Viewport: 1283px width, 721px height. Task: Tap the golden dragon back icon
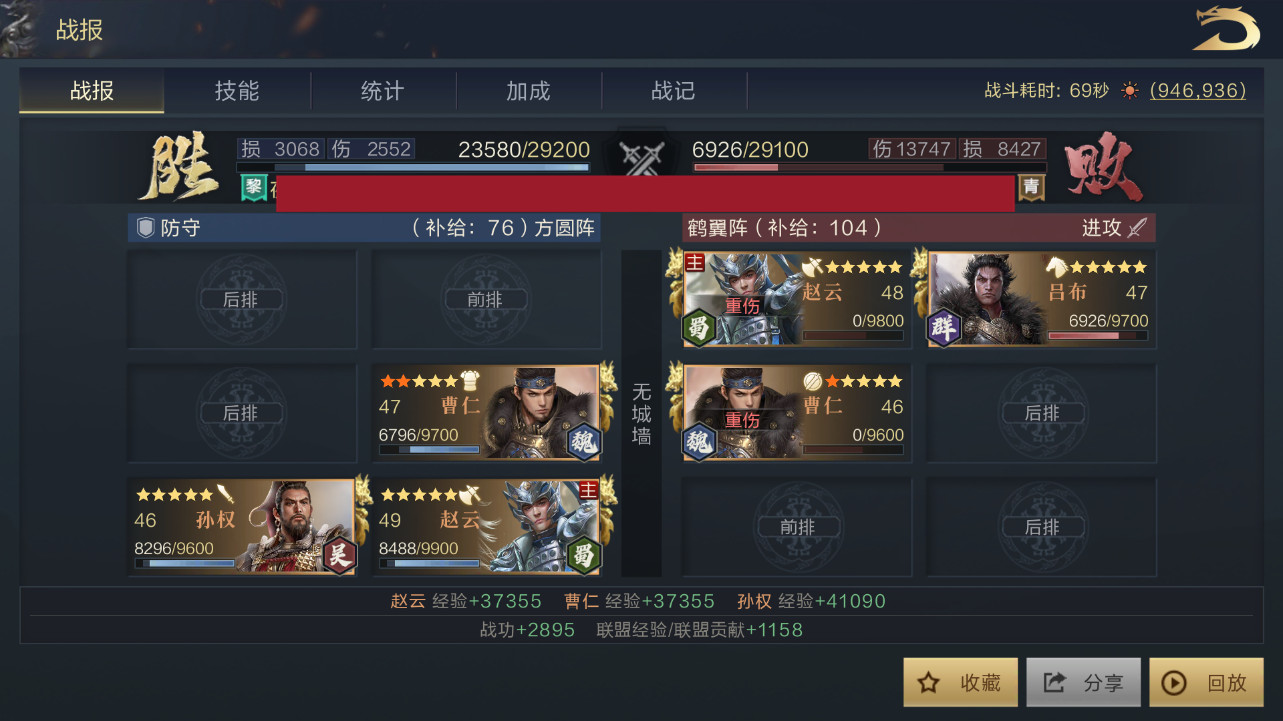(1226, 28)
